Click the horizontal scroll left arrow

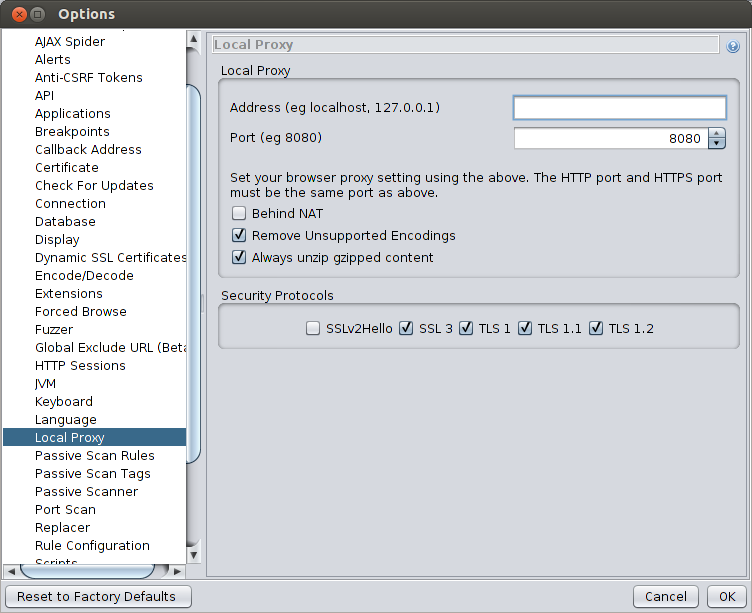tap(12, 571)
